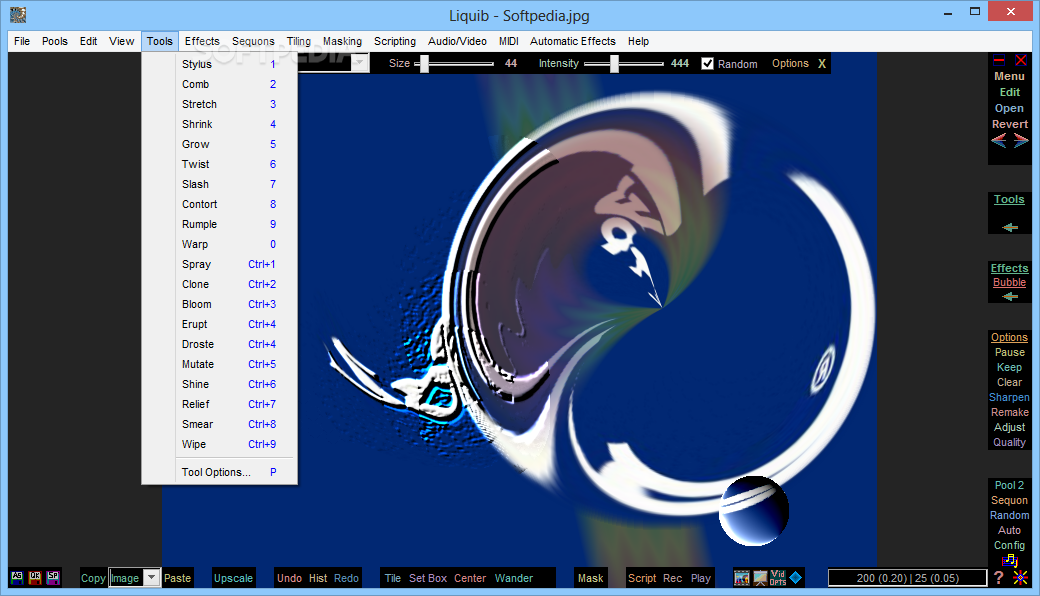Image resolution: width=1040 pixels, height=596 pixels.
Task: Open the Pools menu
Action: [x=54, y=41]
